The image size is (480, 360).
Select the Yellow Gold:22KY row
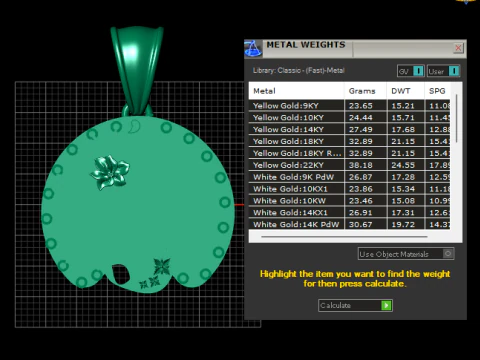pos(349,165)
